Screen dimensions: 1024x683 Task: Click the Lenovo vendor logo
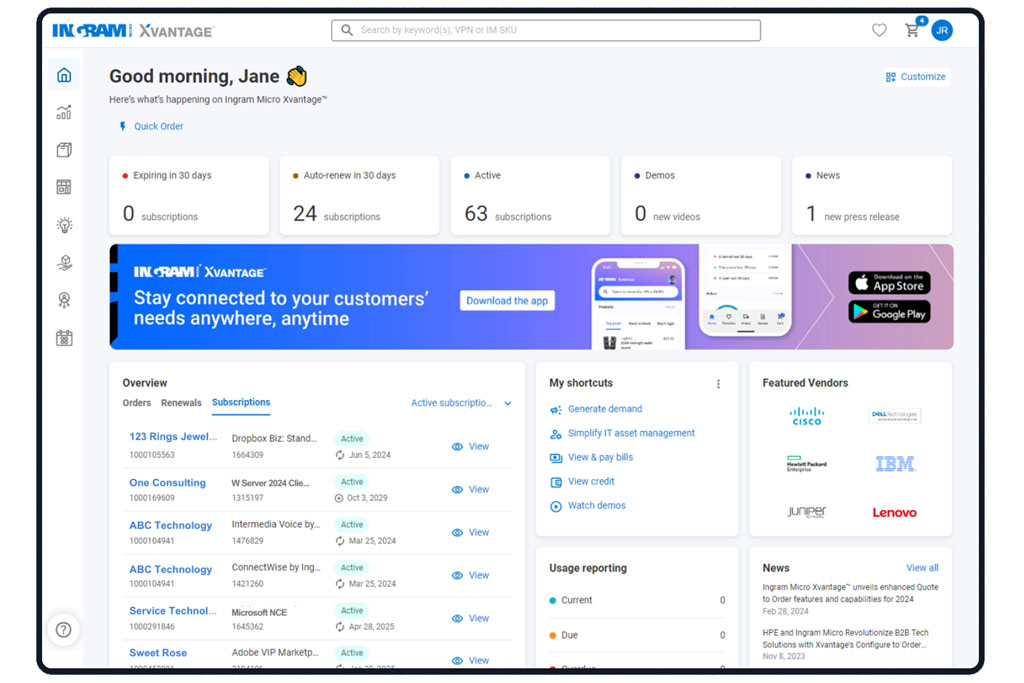click(895, 513)
